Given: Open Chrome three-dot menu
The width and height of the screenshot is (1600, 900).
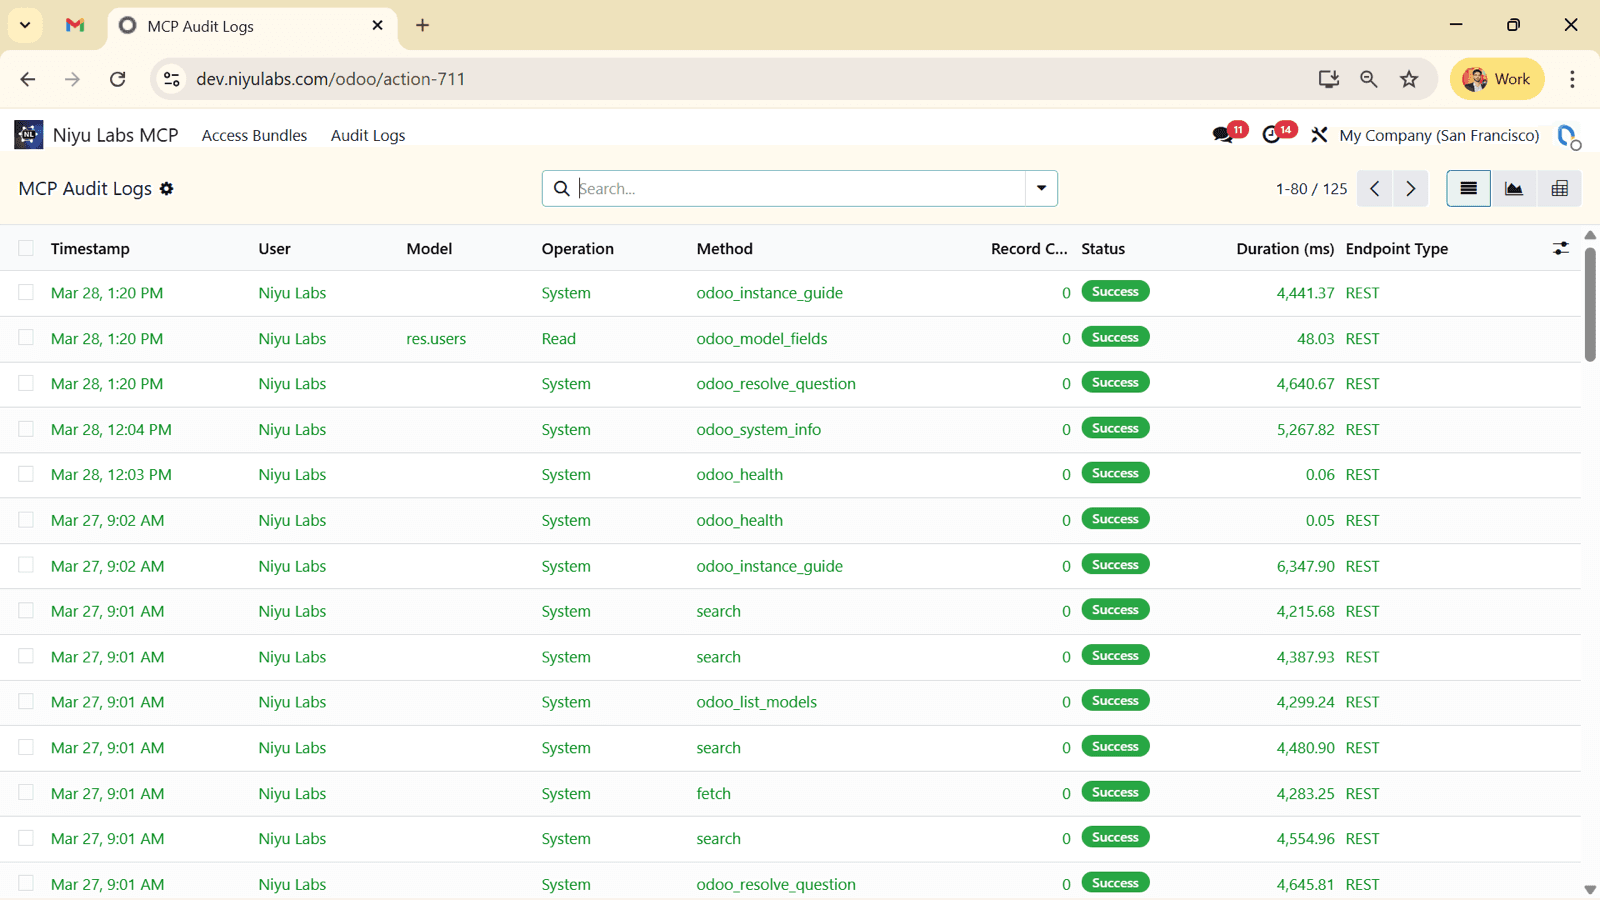Looking at the screenshot, I should [1572, 79].
